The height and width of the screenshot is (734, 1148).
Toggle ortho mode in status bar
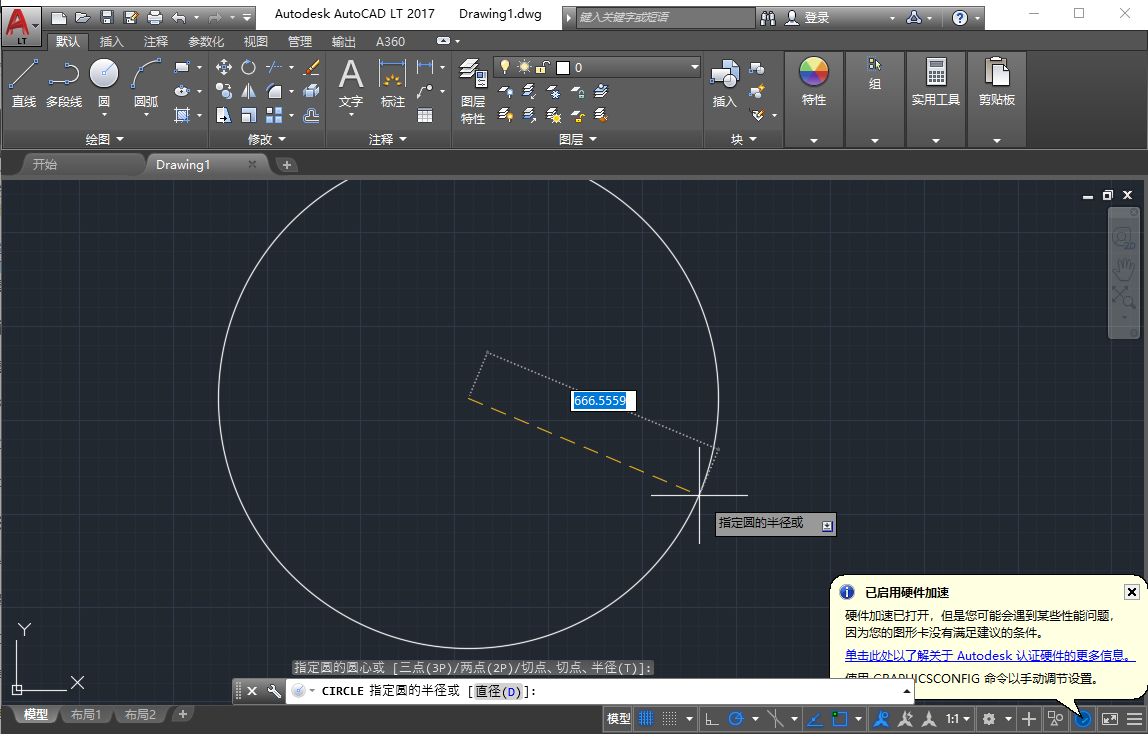point(712,719)
